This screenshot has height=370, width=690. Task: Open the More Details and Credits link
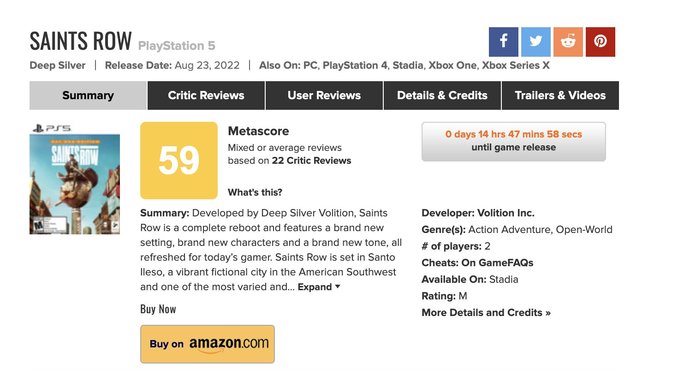[486, 313]
